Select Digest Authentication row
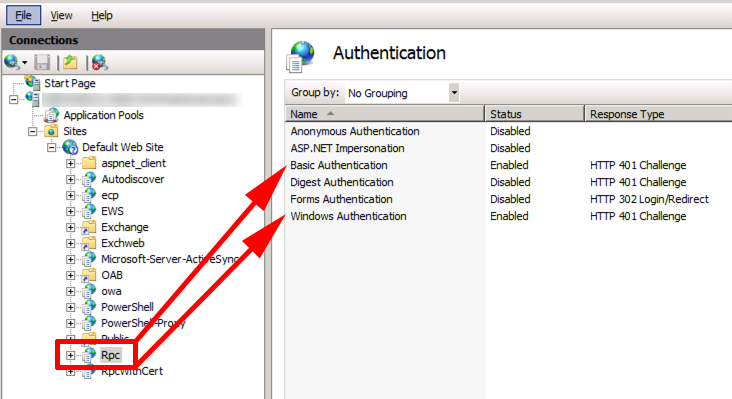Screen dimensions: 732x399 [508, 182]
